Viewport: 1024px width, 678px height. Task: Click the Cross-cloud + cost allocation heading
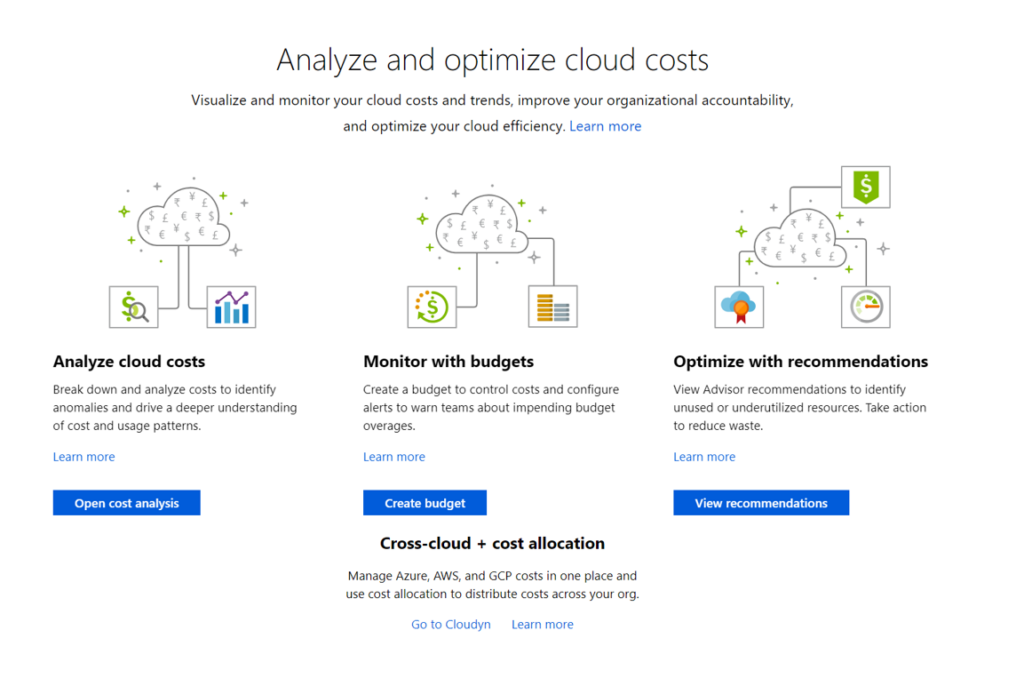point(492,543)
